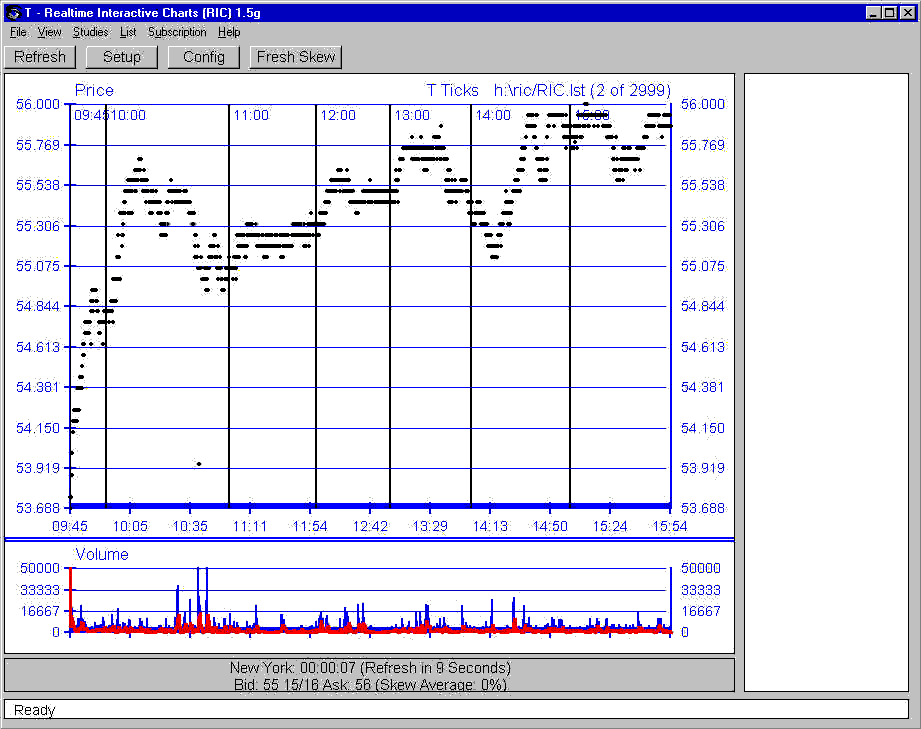Select the Price chart title label
The width and height of the screenshot is (921, 729).
pos(94,90)
